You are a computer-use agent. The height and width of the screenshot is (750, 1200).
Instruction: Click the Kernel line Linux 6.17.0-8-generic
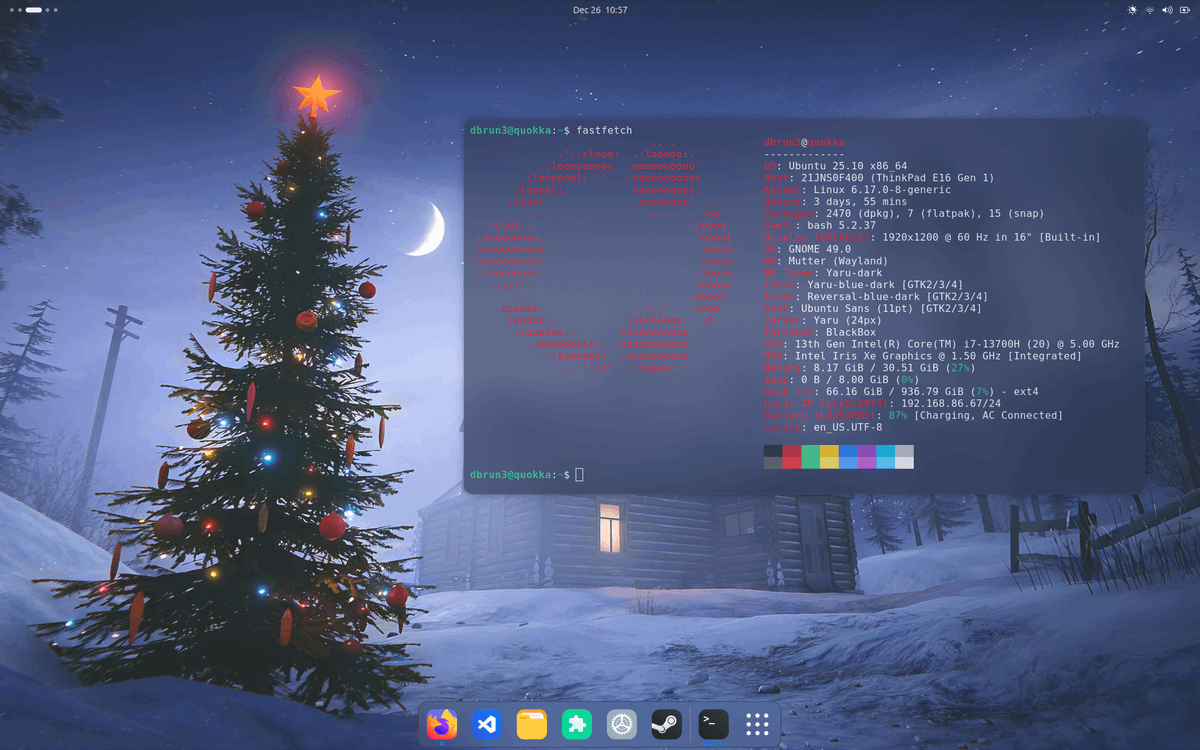tap(857, 190)
